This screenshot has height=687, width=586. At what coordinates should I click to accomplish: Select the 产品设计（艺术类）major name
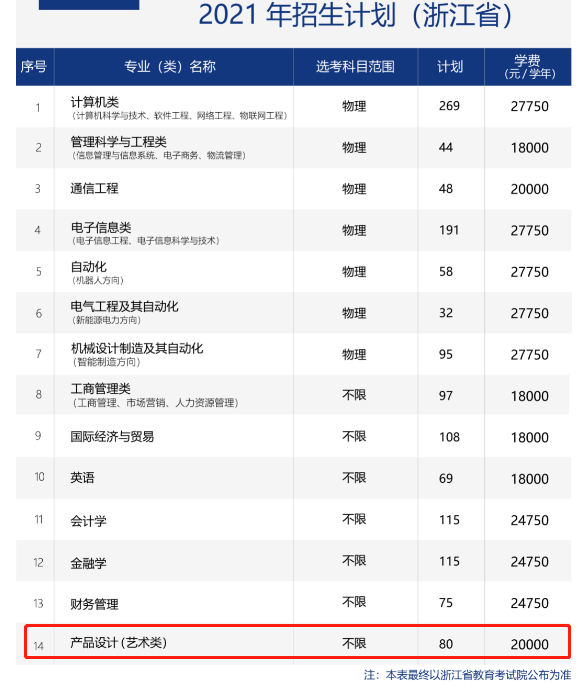pos(118,643)
